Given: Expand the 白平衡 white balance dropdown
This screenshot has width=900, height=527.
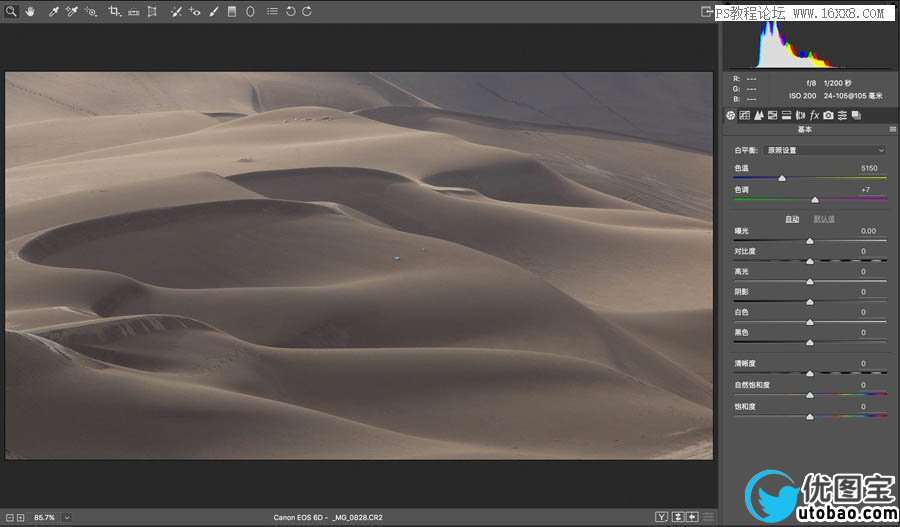Looking at the screenshot, I should 825,150.
